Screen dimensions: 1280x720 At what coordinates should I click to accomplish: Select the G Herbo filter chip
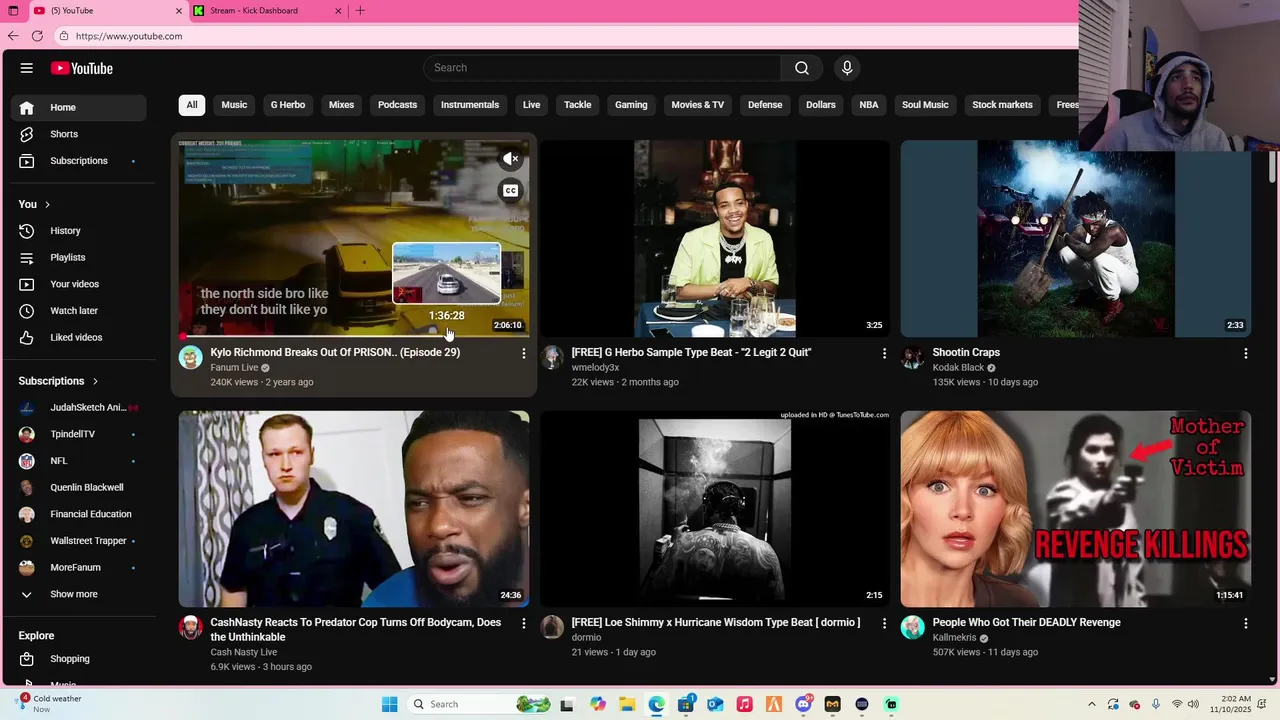pos(288,105)
